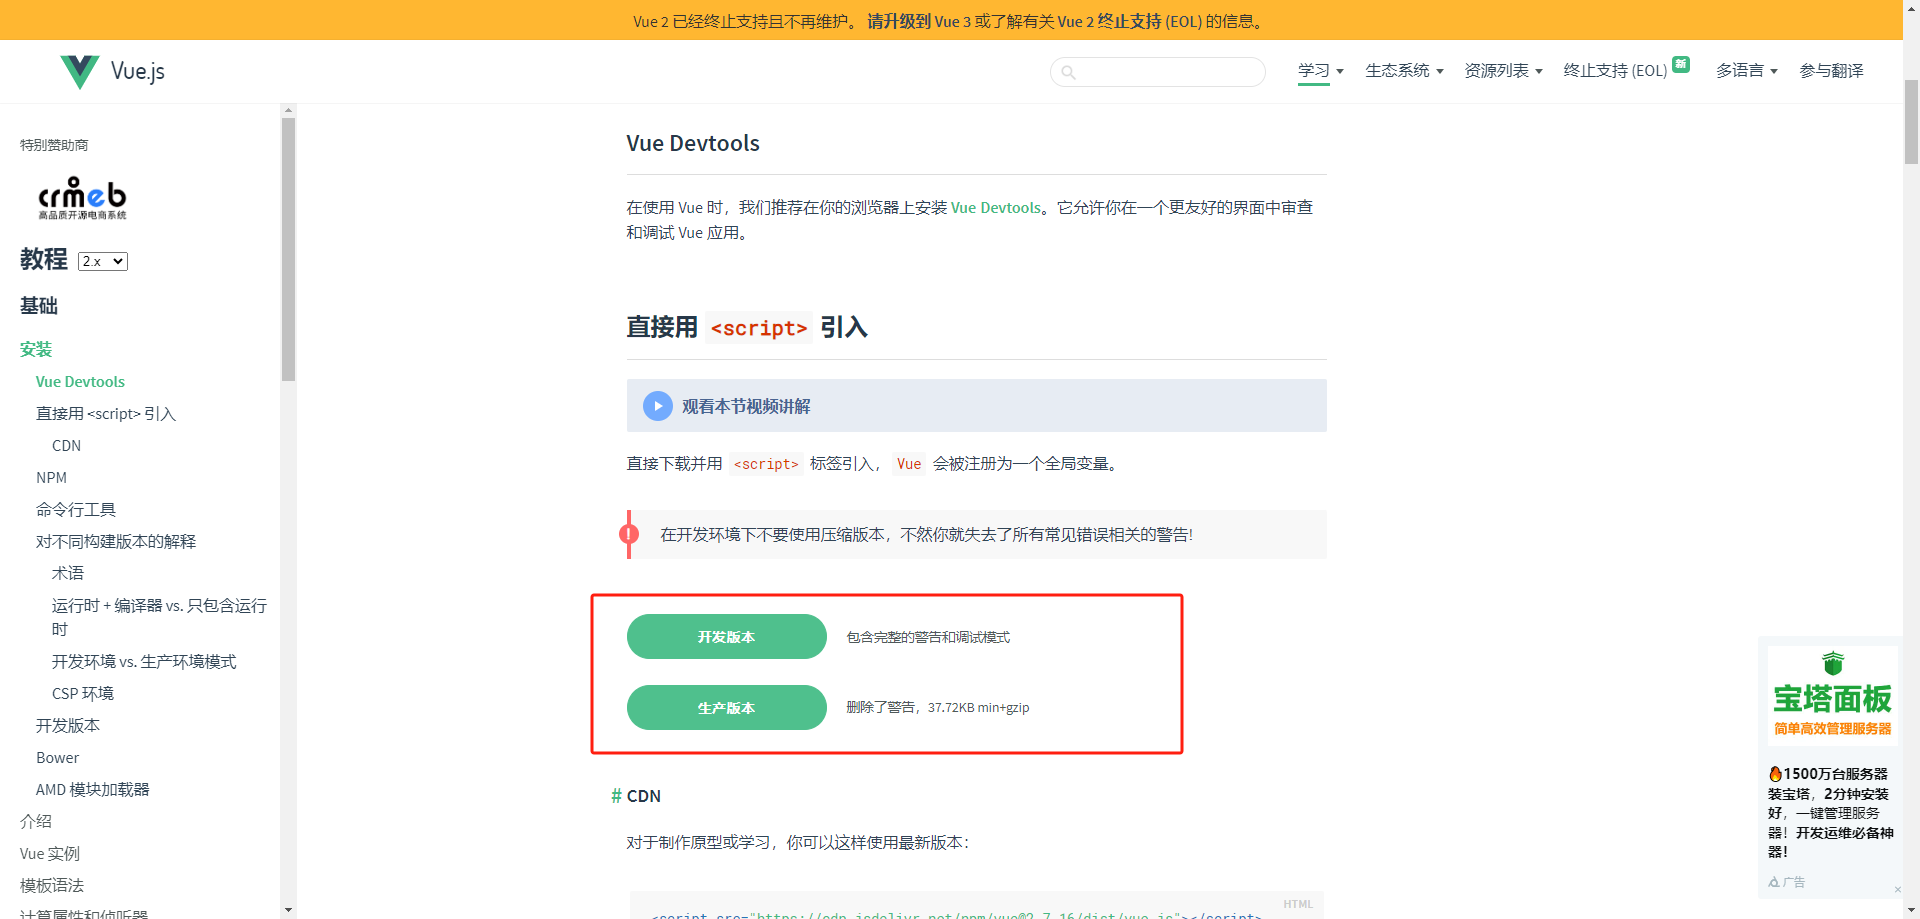Click the page vertical scrollbar thumb

[1911, 122]
